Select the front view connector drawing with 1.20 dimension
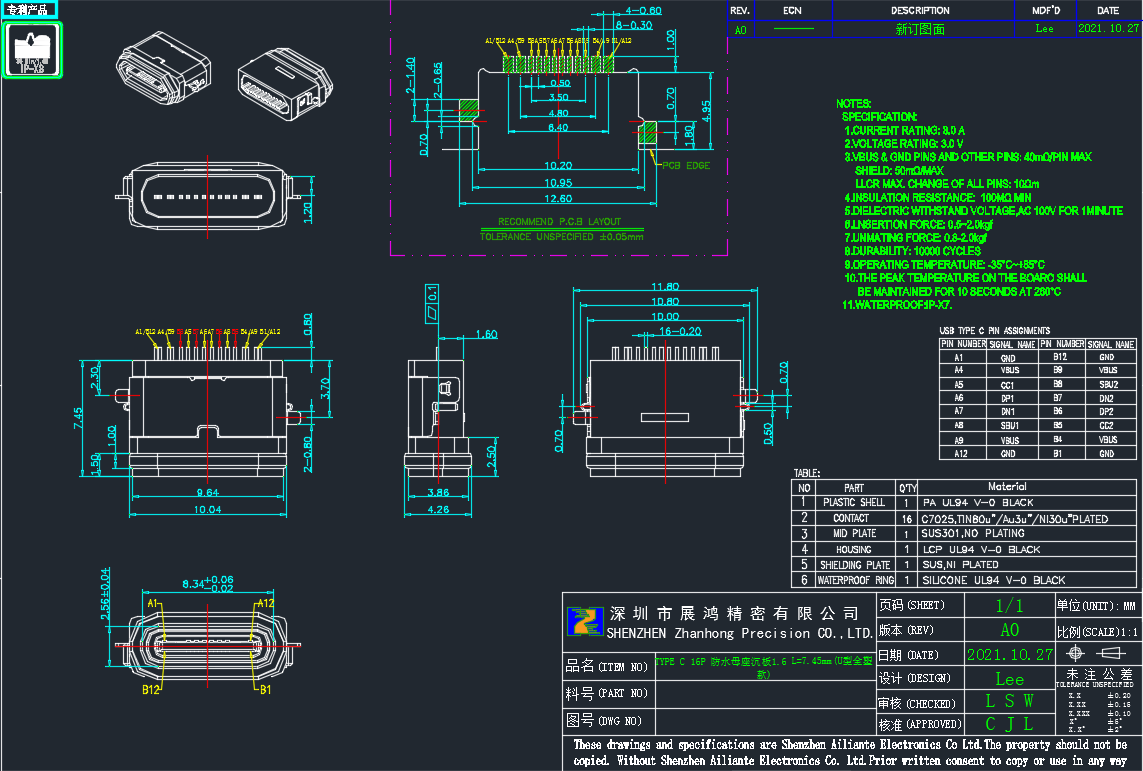 coord(208,197)
